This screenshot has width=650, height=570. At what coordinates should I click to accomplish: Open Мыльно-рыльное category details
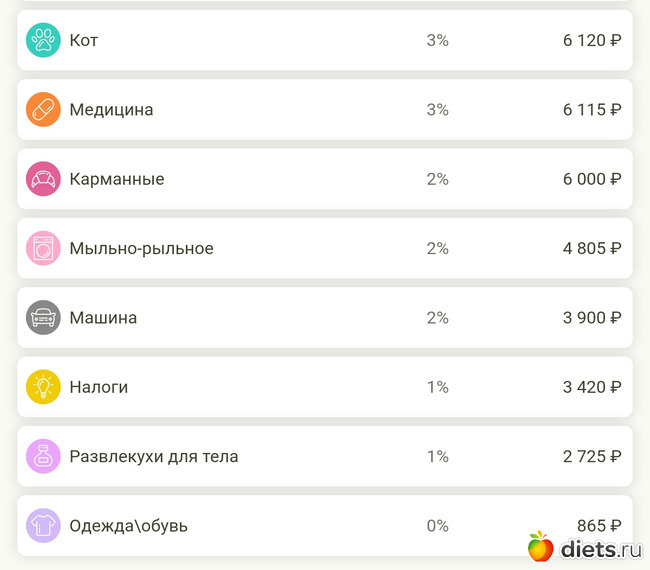click(x=141, y=248)
